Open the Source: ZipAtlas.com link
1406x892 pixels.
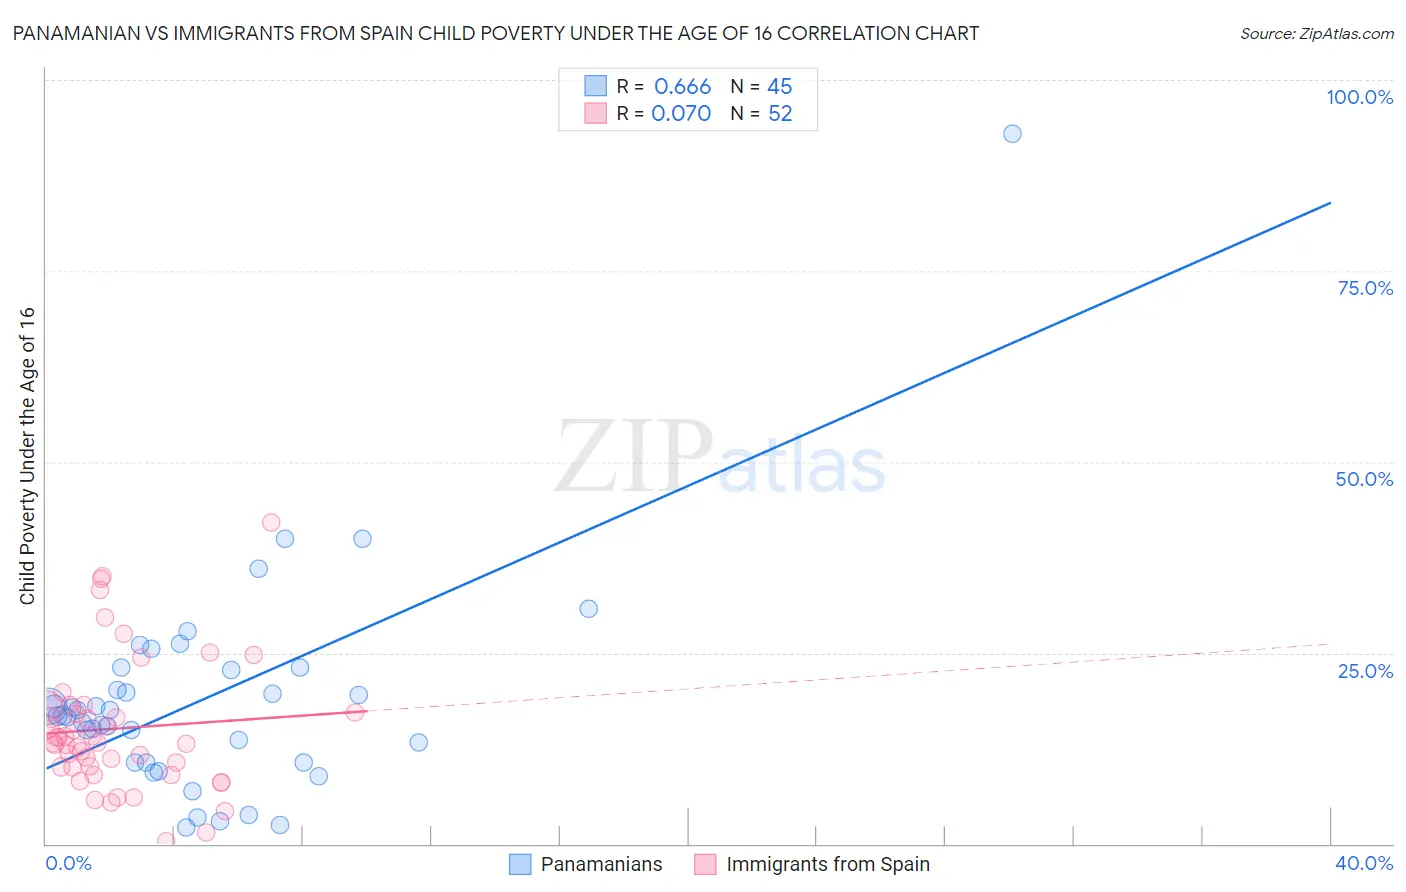coord(1317,33)
